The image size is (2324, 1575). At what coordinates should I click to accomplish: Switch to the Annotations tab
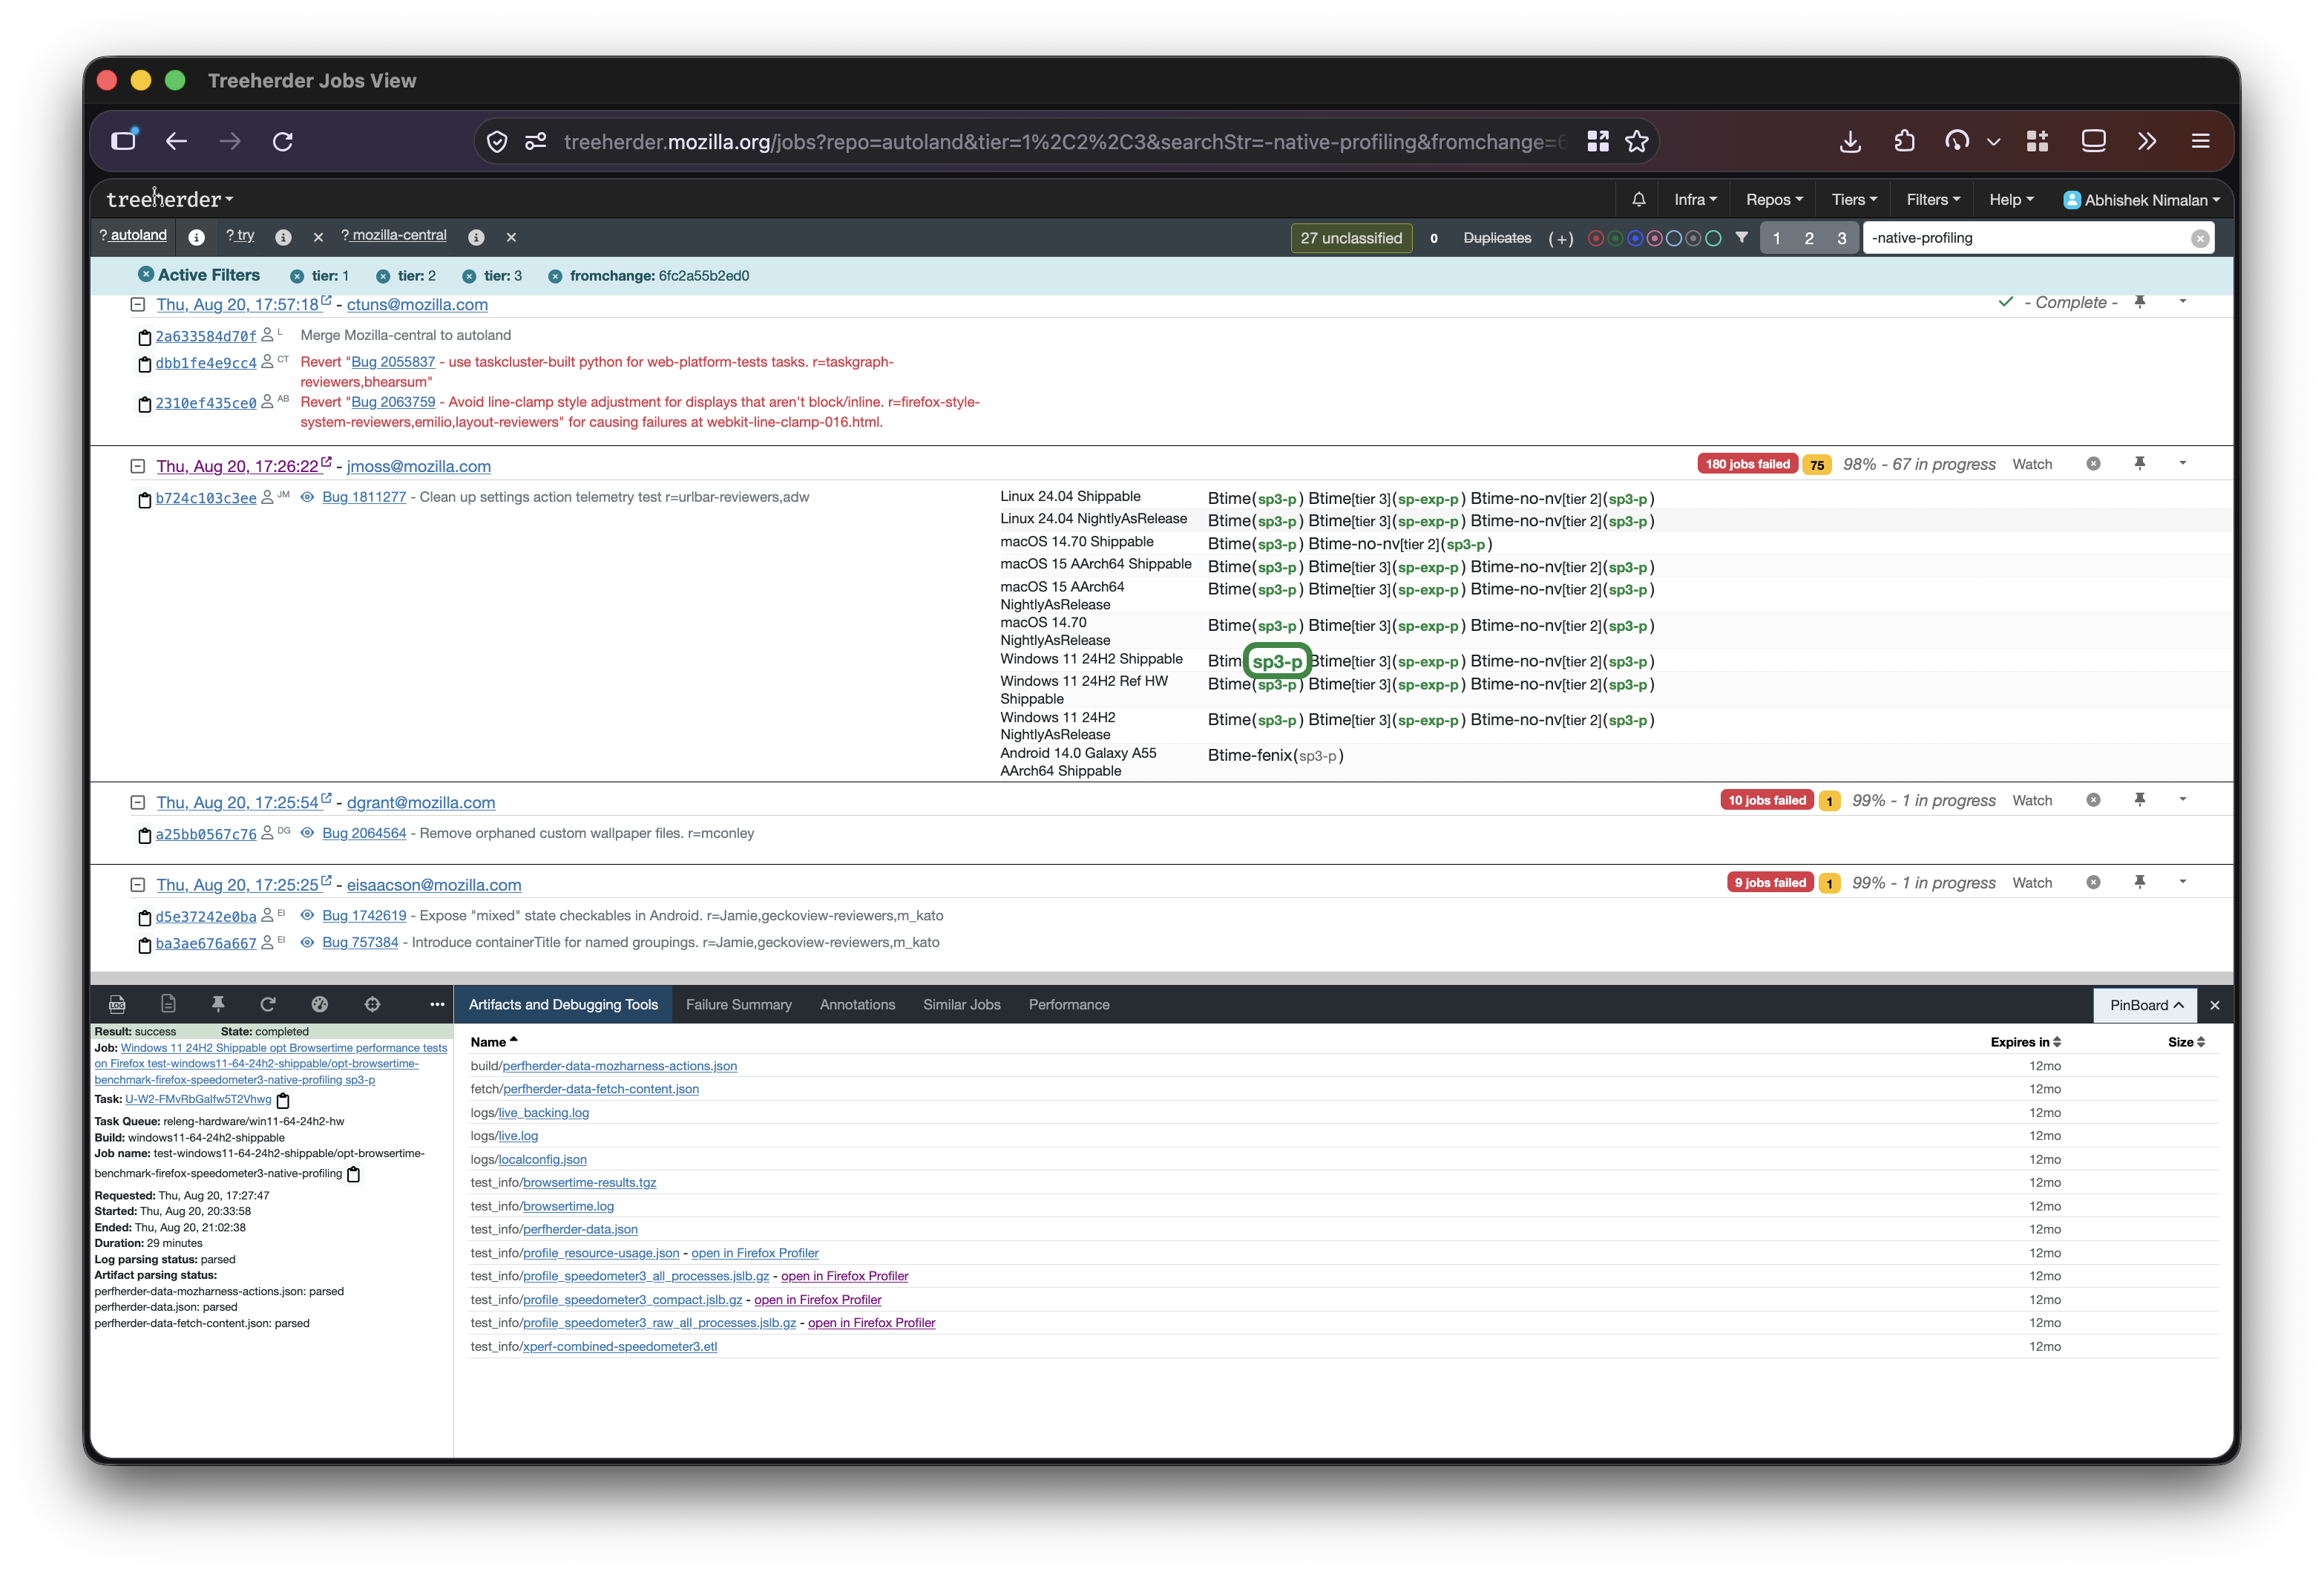[857, 1004]
